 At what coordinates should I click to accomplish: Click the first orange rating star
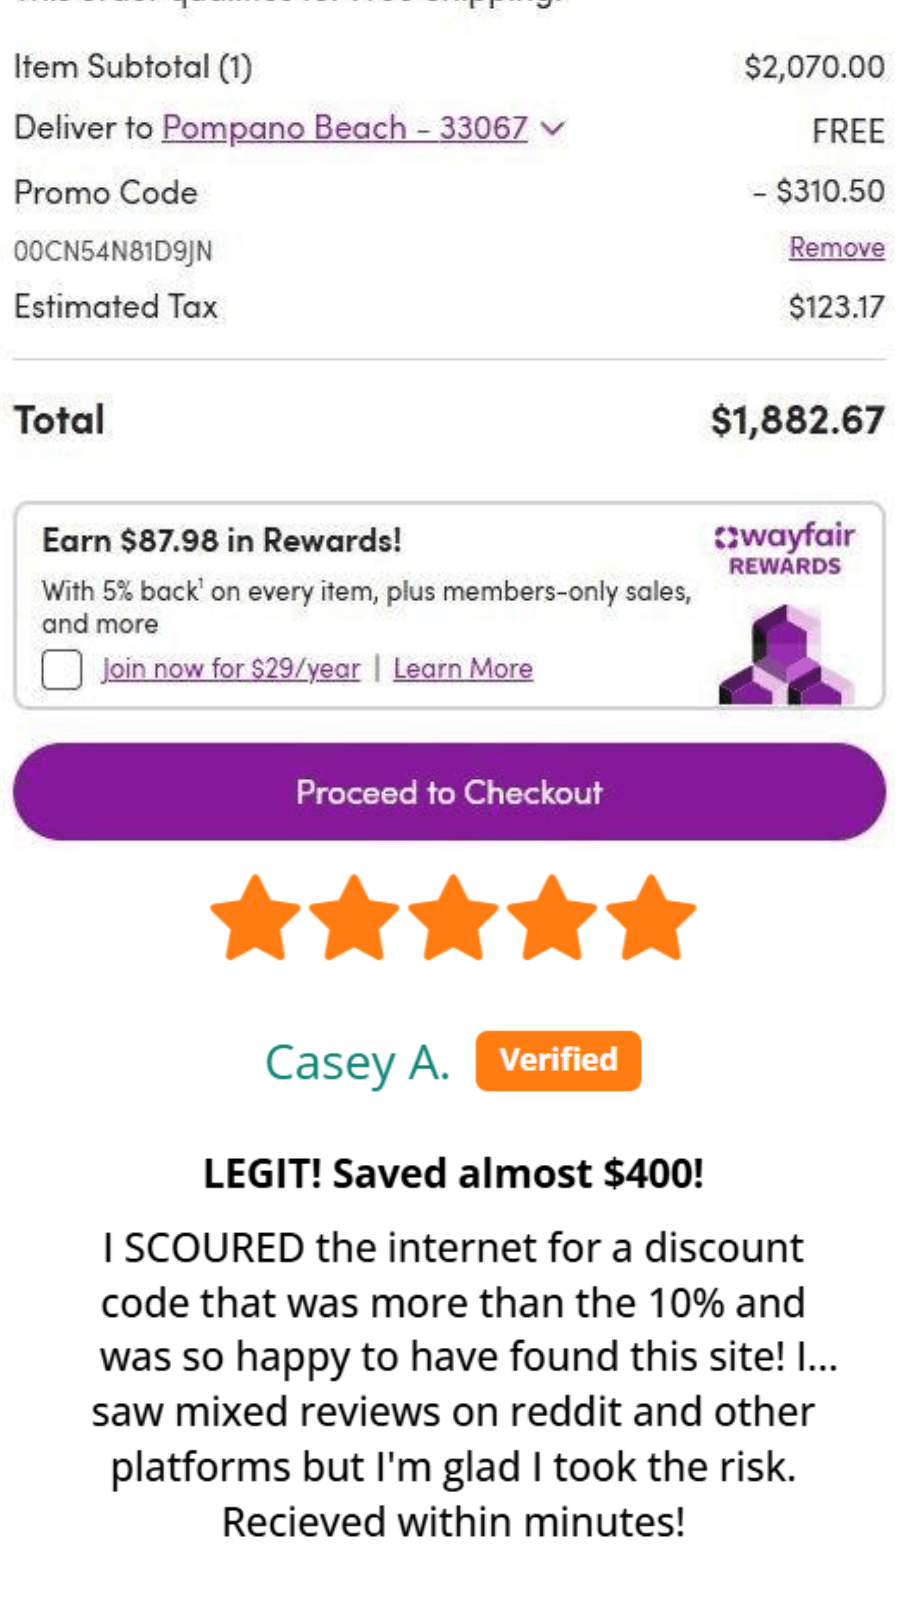click(x=256, y=918)
